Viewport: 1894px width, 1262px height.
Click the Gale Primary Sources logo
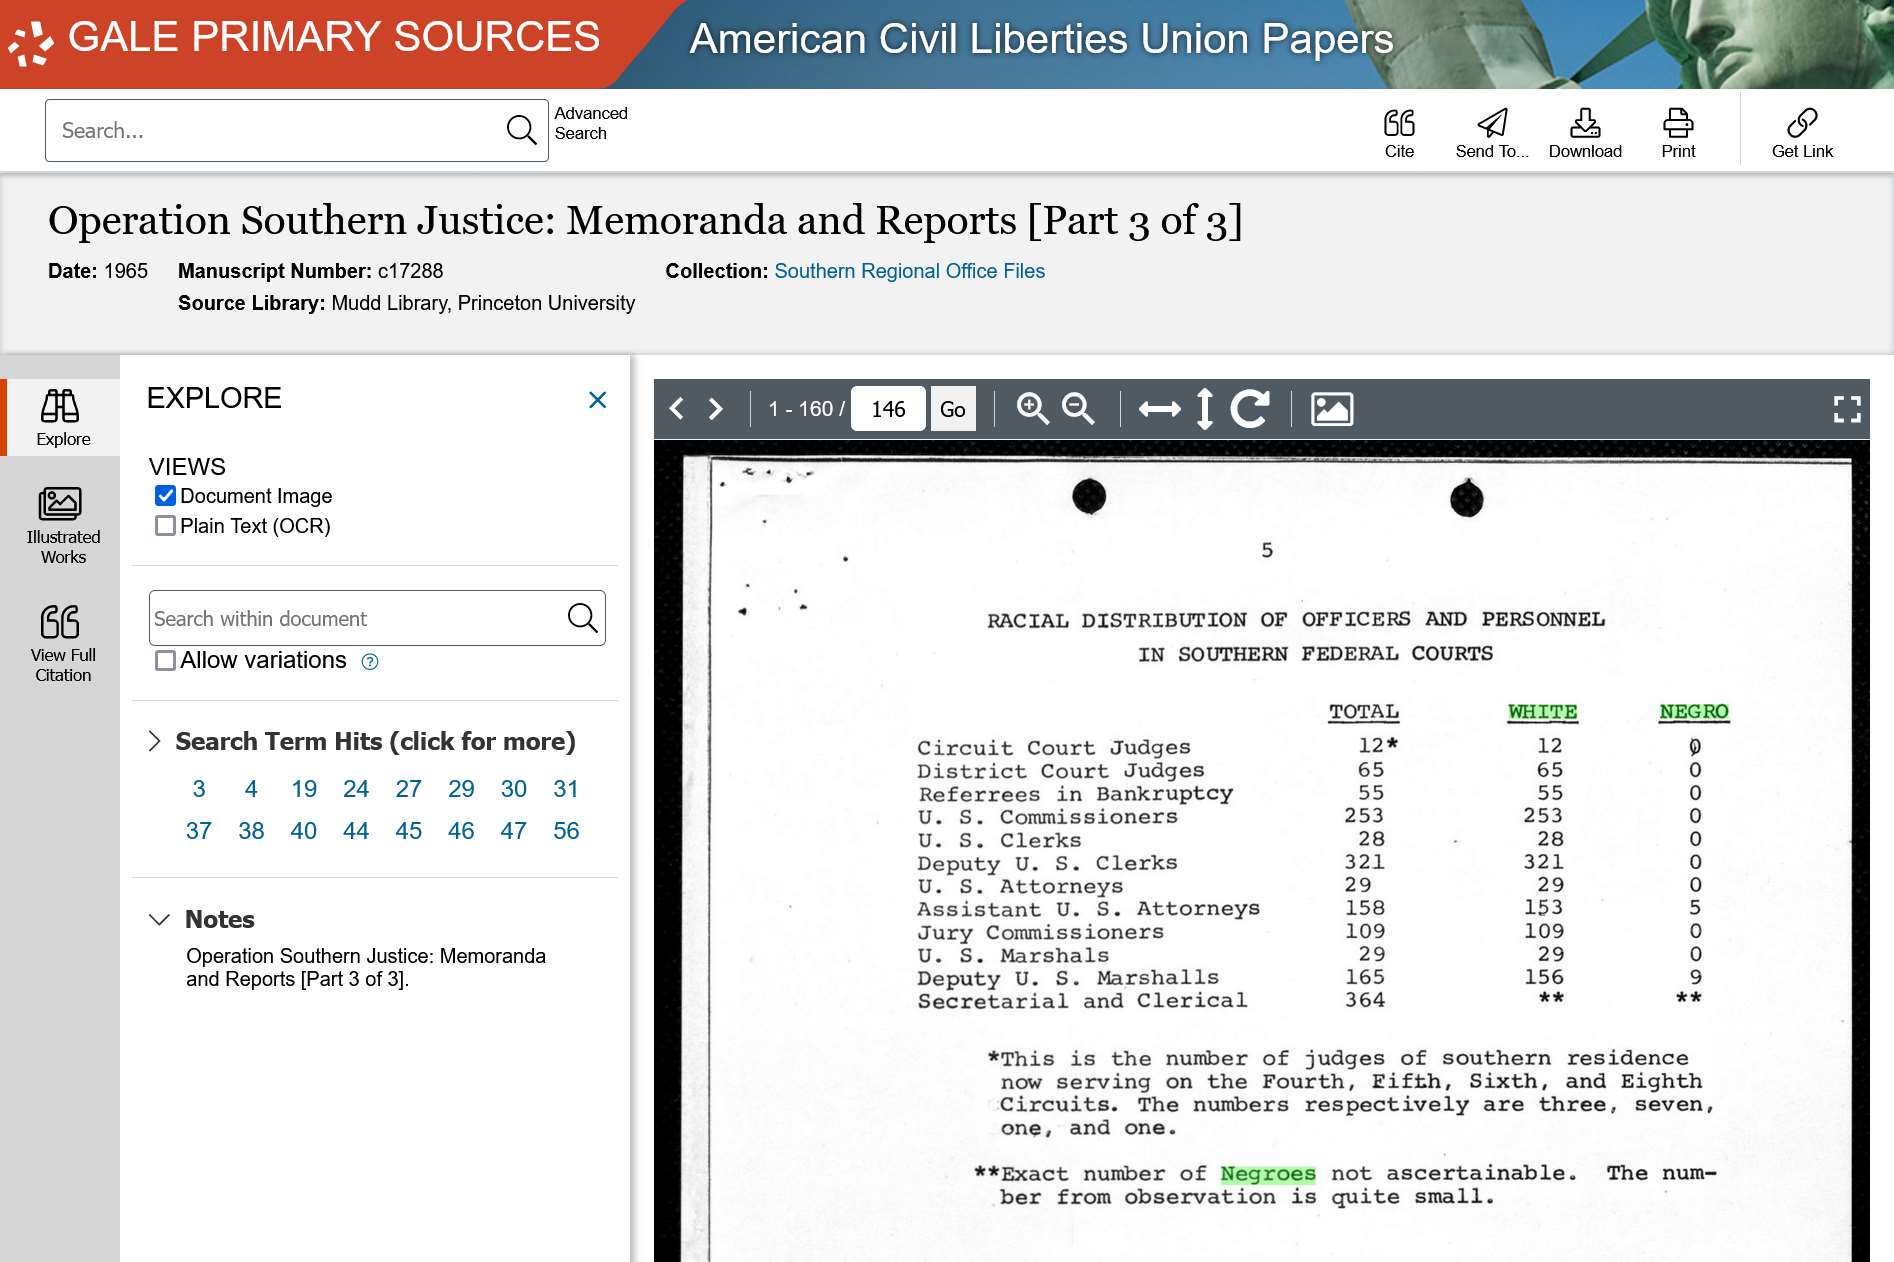[304, 39]
